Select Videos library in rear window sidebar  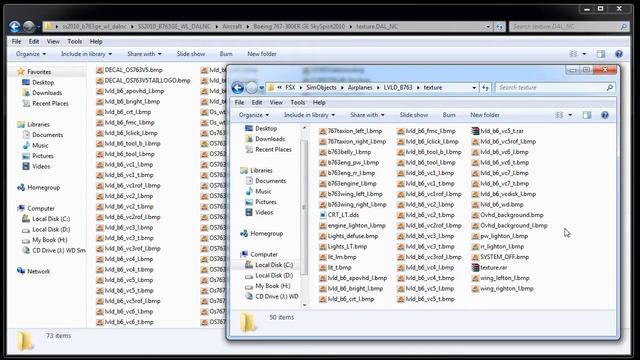click(x=36, y=167)
